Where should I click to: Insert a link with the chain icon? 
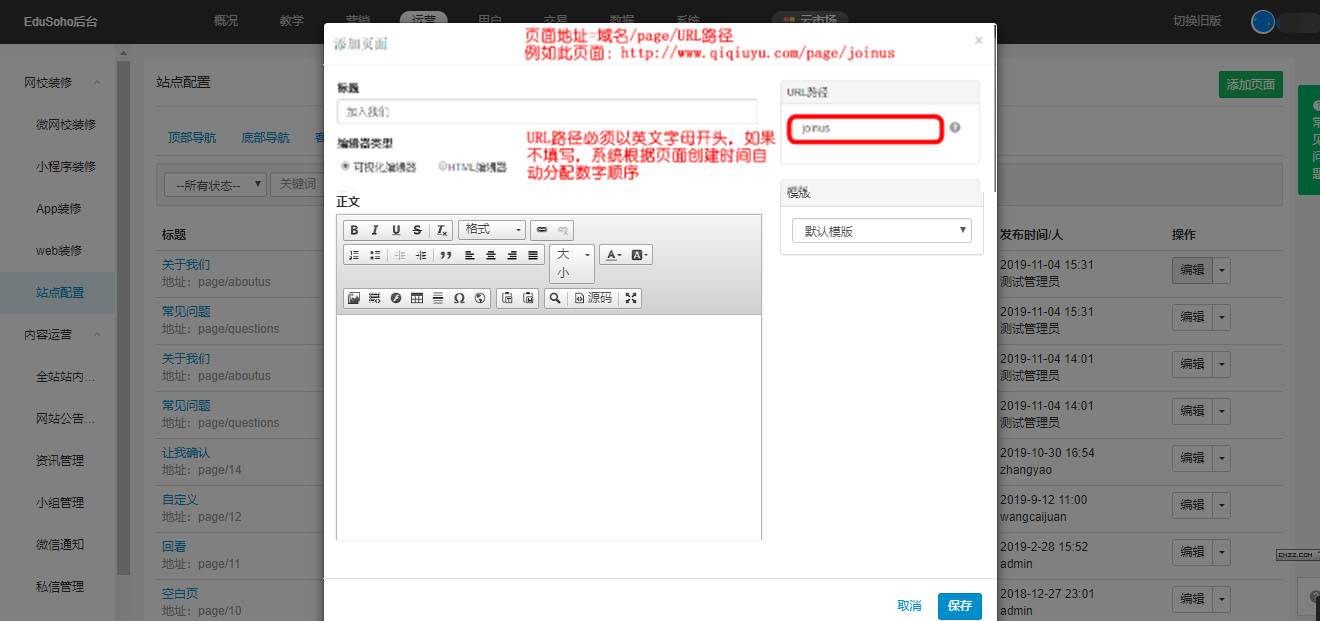pyautogui.click(x=541, y=230)
